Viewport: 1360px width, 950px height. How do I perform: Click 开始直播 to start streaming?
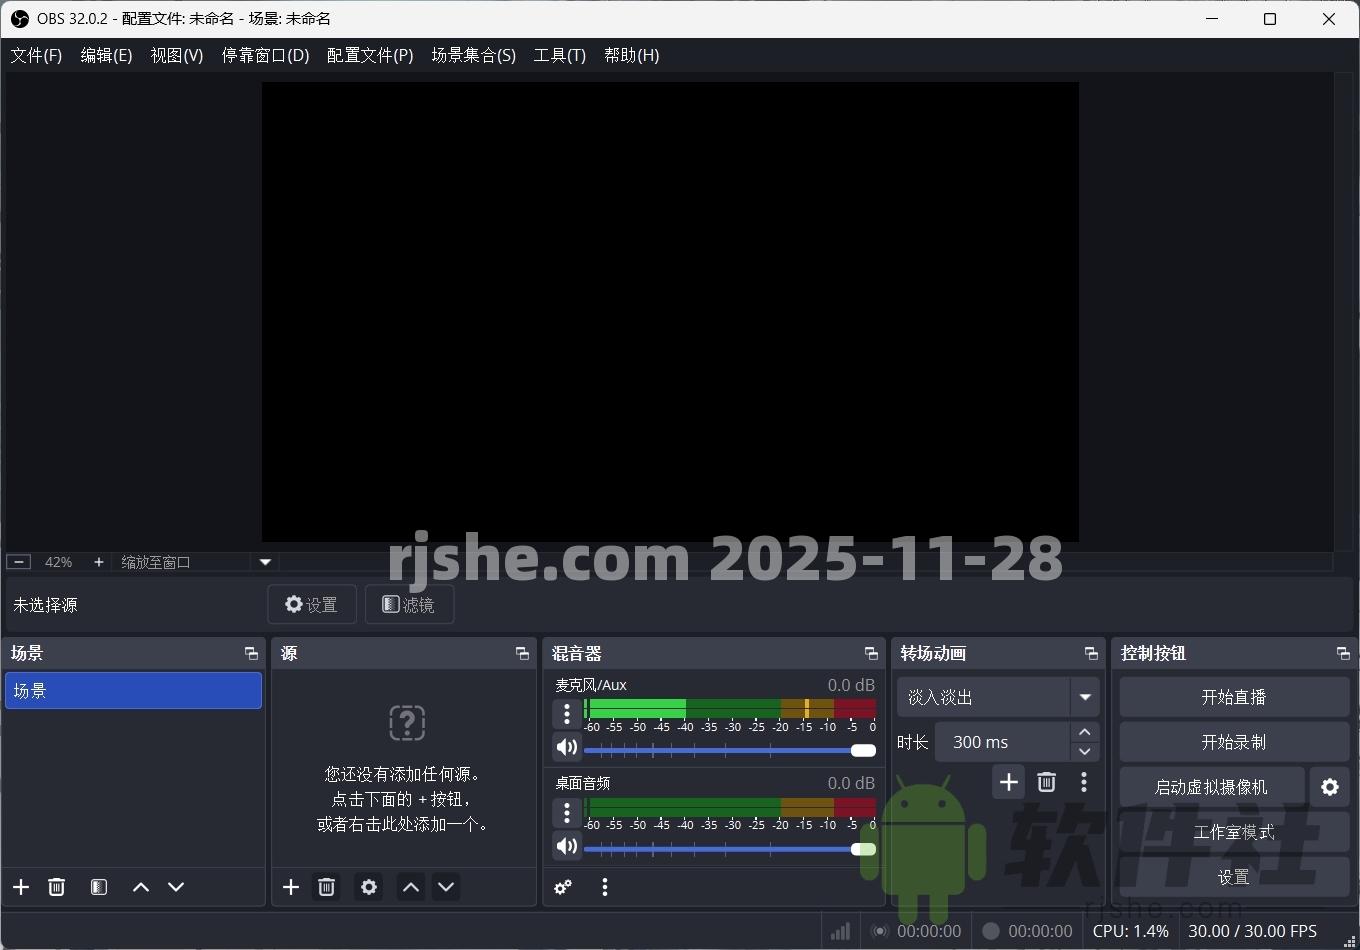point(1233,696)
